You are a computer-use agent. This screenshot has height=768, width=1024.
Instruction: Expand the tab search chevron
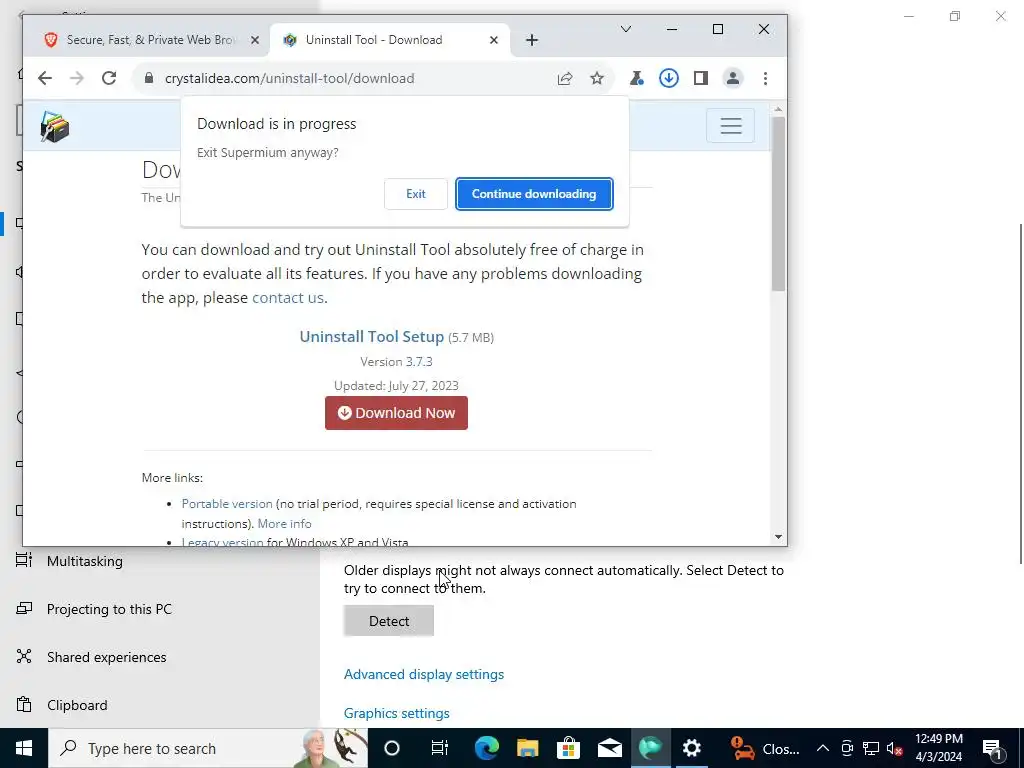click(626, 29)
